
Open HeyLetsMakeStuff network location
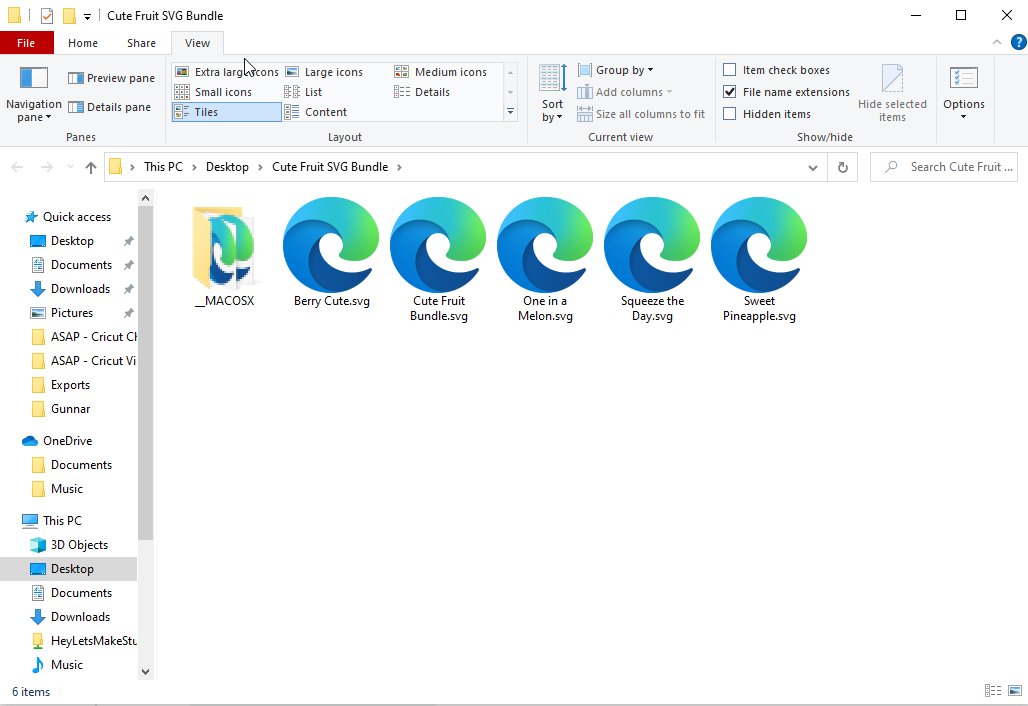coord(93,641)
